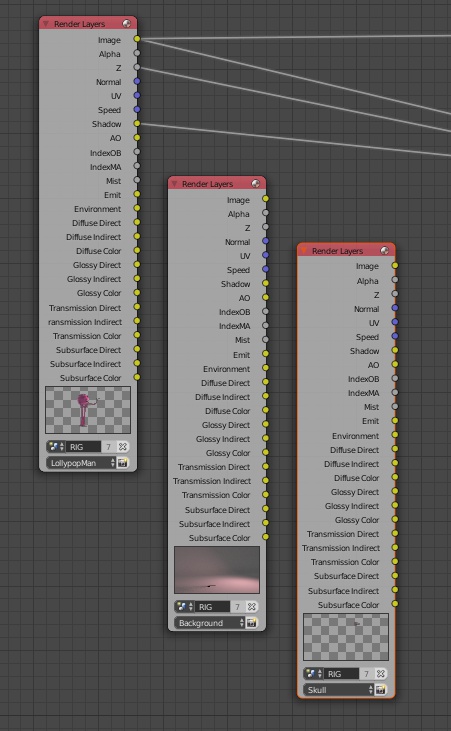
Task: Click Image output socket on Skull node
Action: (395, 265)
